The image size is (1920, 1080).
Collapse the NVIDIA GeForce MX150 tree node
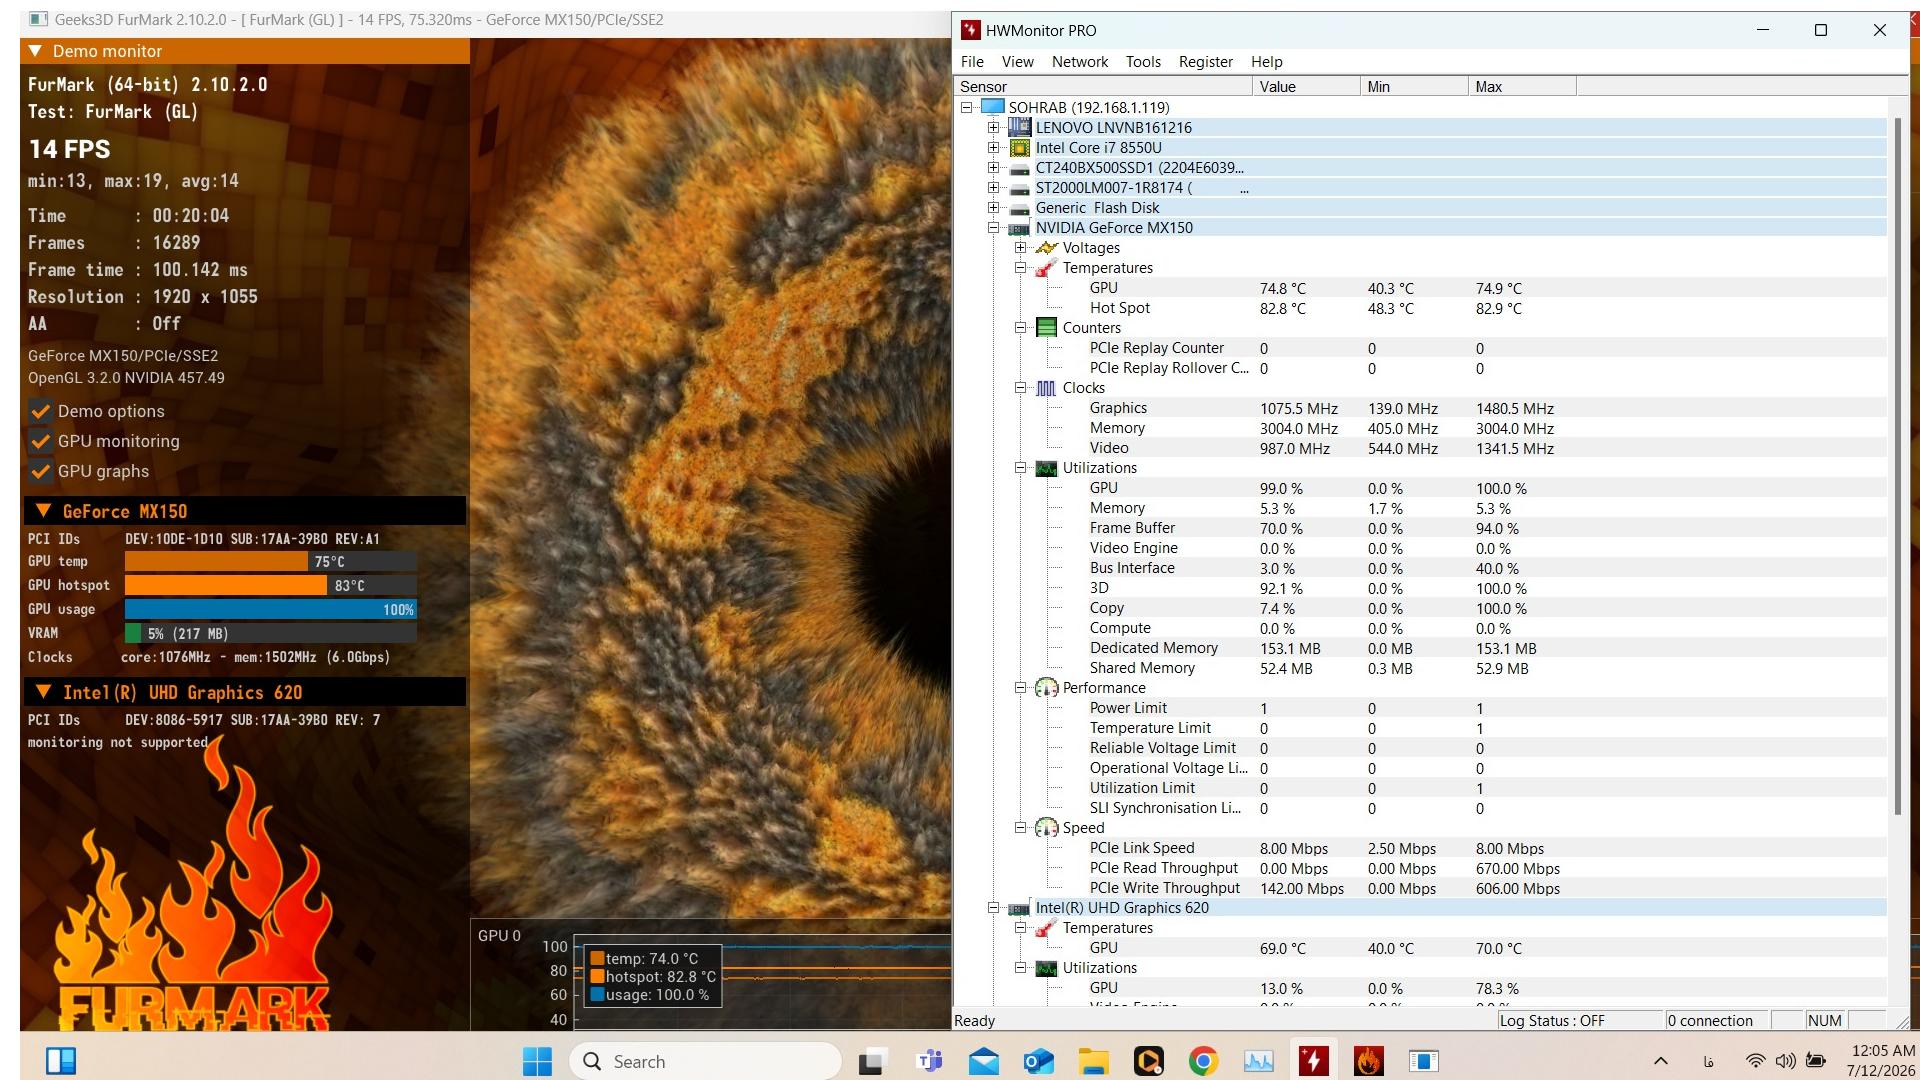tap(993, 227)
